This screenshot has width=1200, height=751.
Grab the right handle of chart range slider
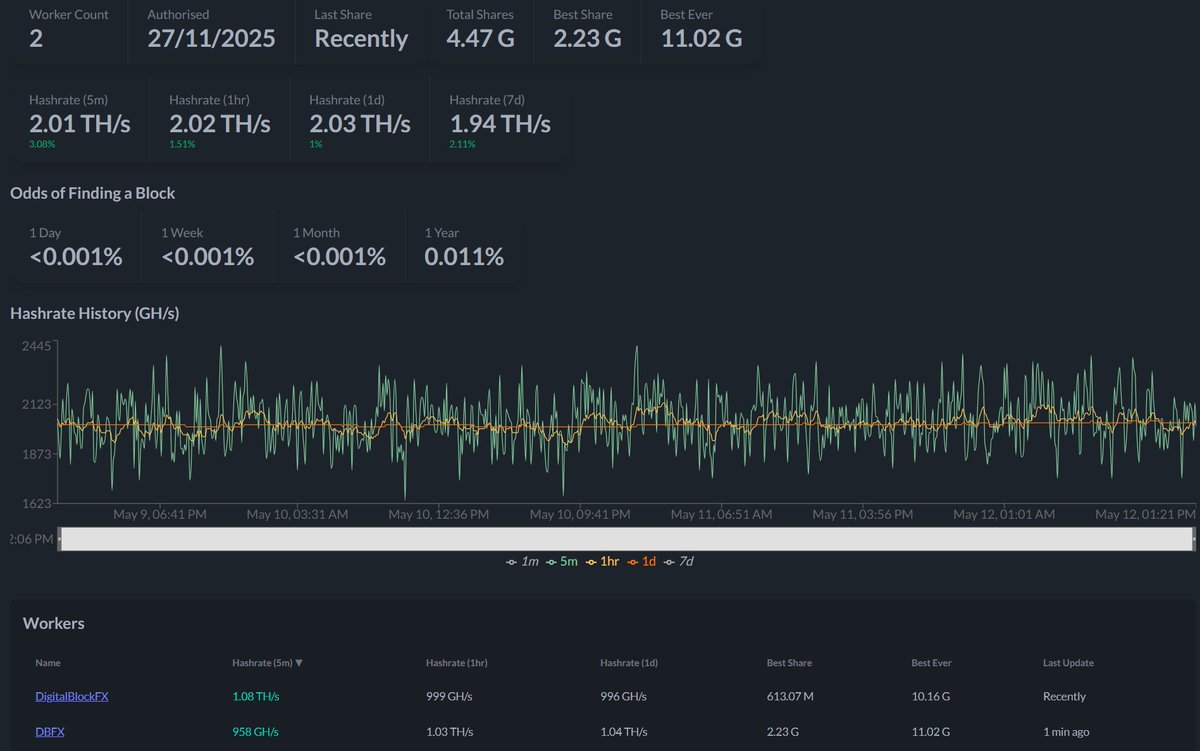(1194, 538)
